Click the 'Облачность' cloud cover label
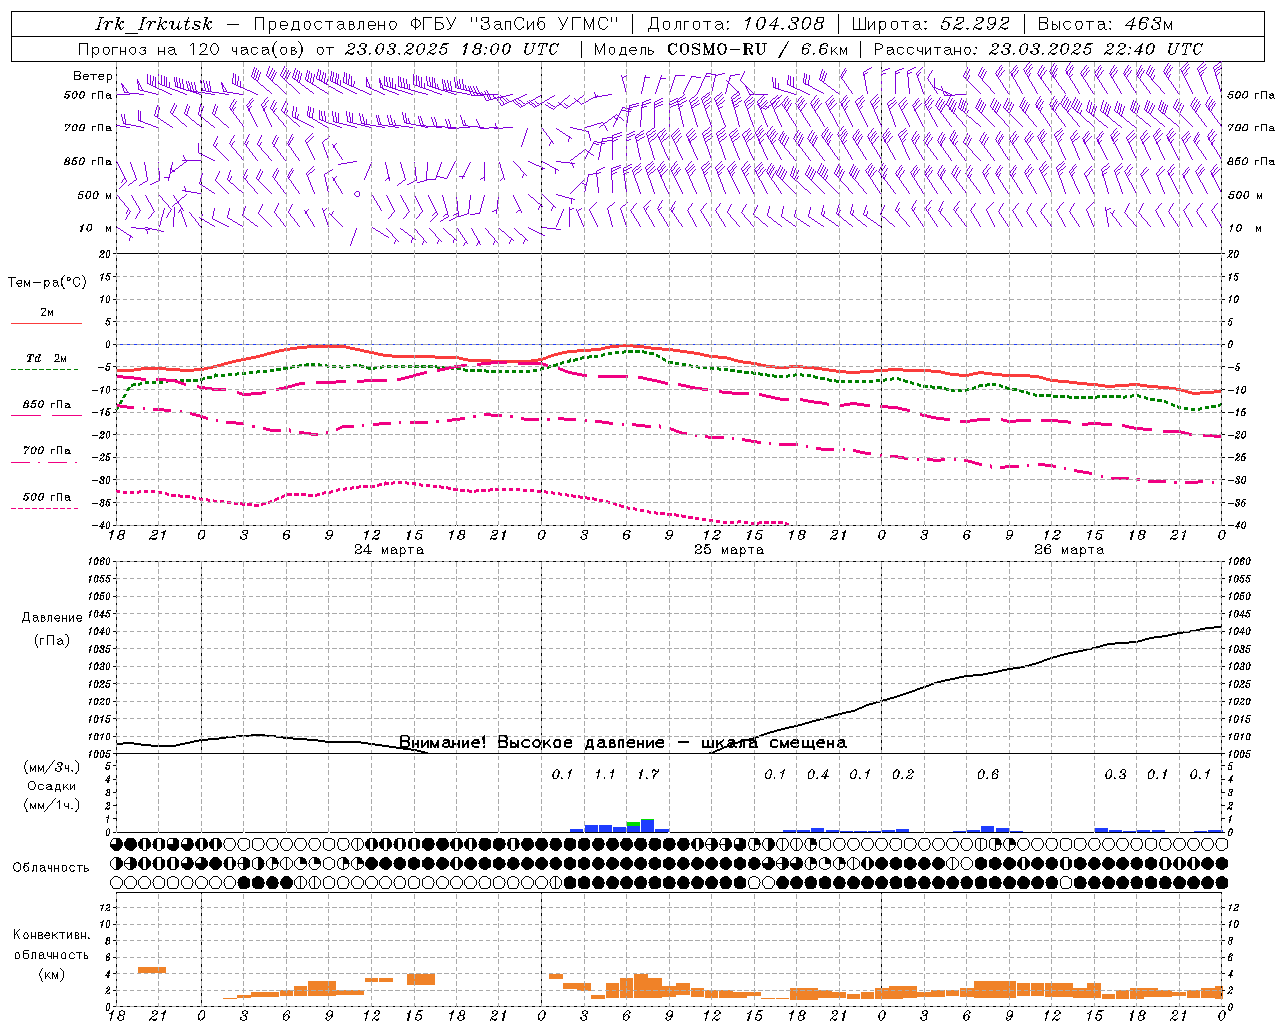Viewport: 1280px width, 1024px height. [x=51, y=867]
